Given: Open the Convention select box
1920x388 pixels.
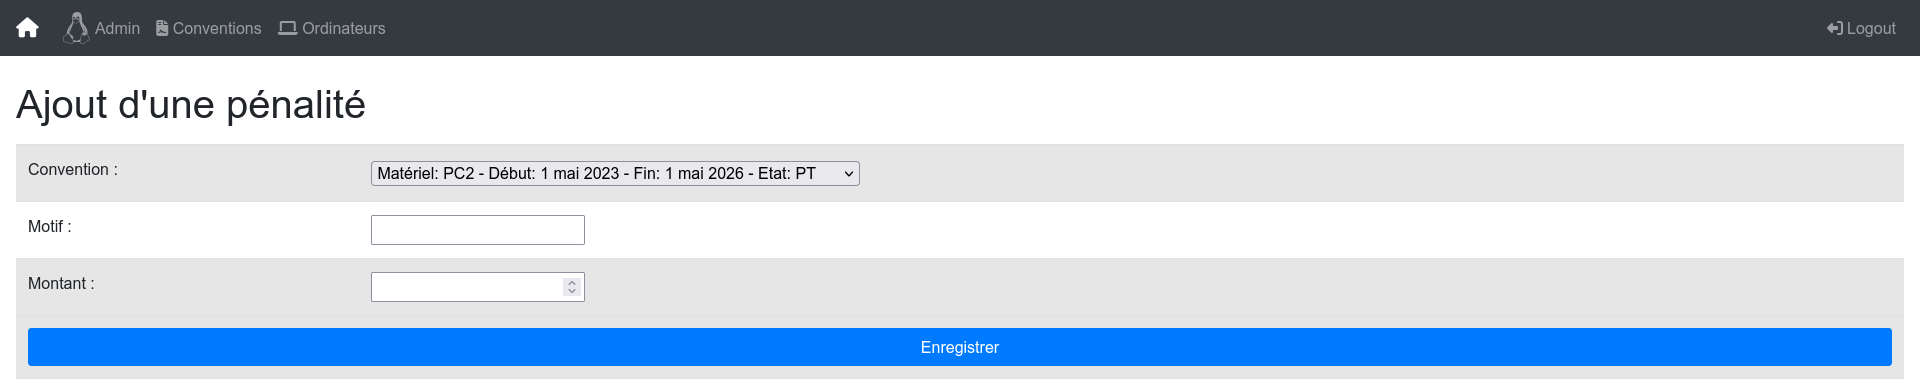Looking at the screenshot, I should pos(615,173).
